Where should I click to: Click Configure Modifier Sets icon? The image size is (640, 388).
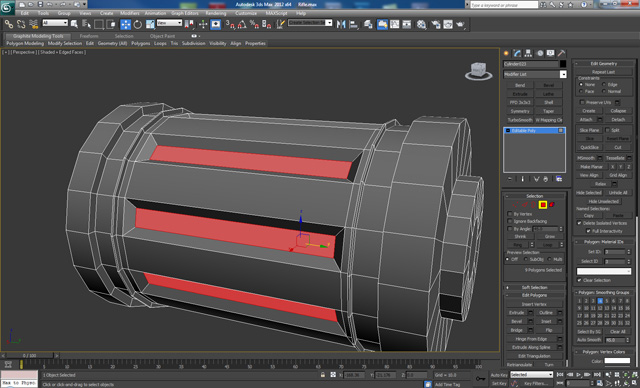(559, 179)
